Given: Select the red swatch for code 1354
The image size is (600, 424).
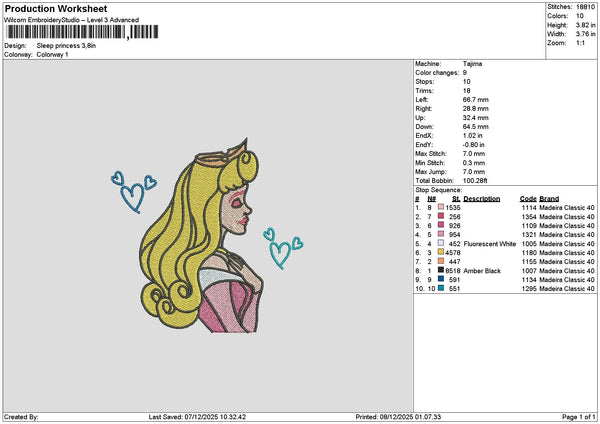Looking at the screenshot, I should pos(441,216).
